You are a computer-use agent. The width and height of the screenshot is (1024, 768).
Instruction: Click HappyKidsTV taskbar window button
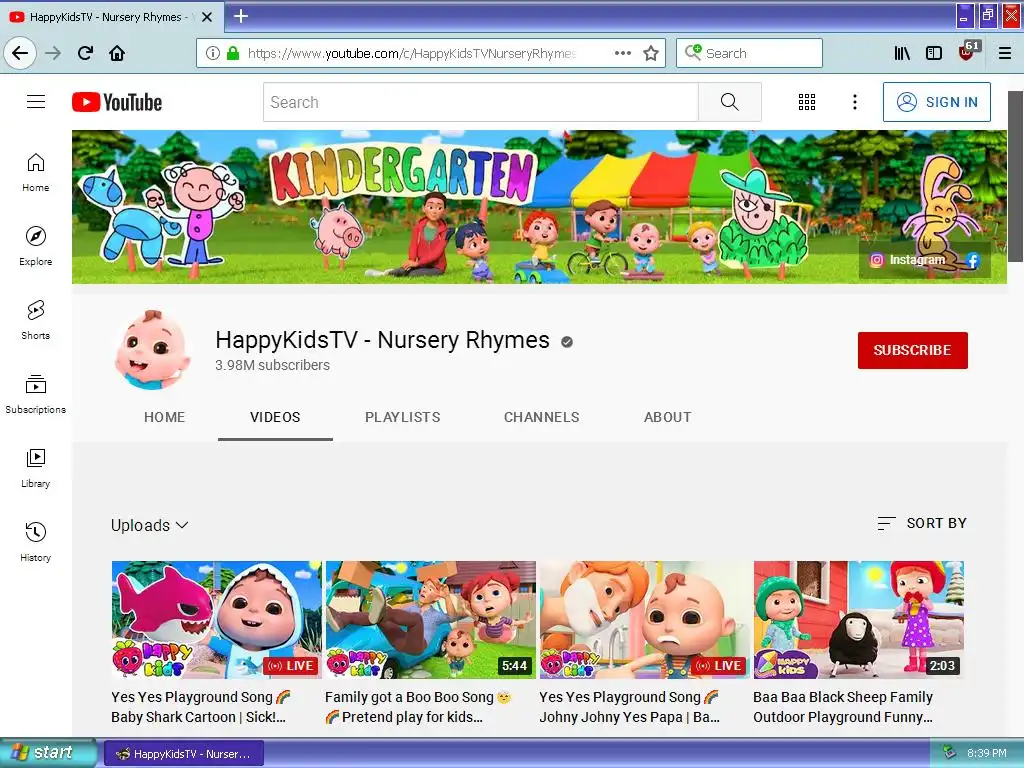click(184, 754)
